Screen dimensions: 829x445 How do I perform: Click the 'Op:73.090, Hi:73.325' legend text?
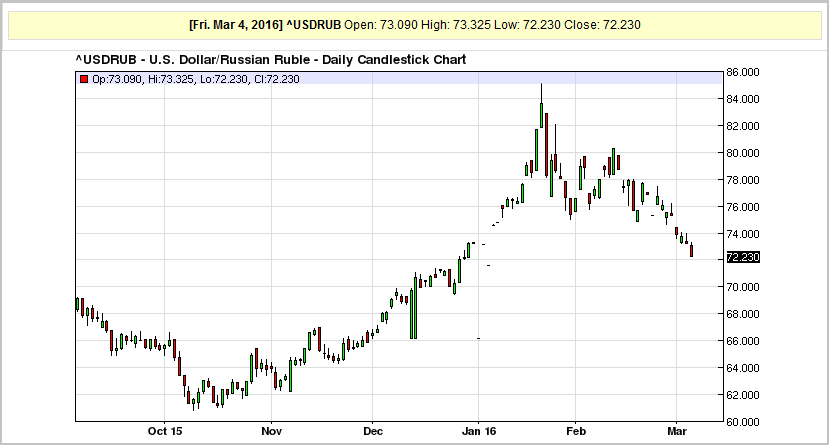(143, 79)
